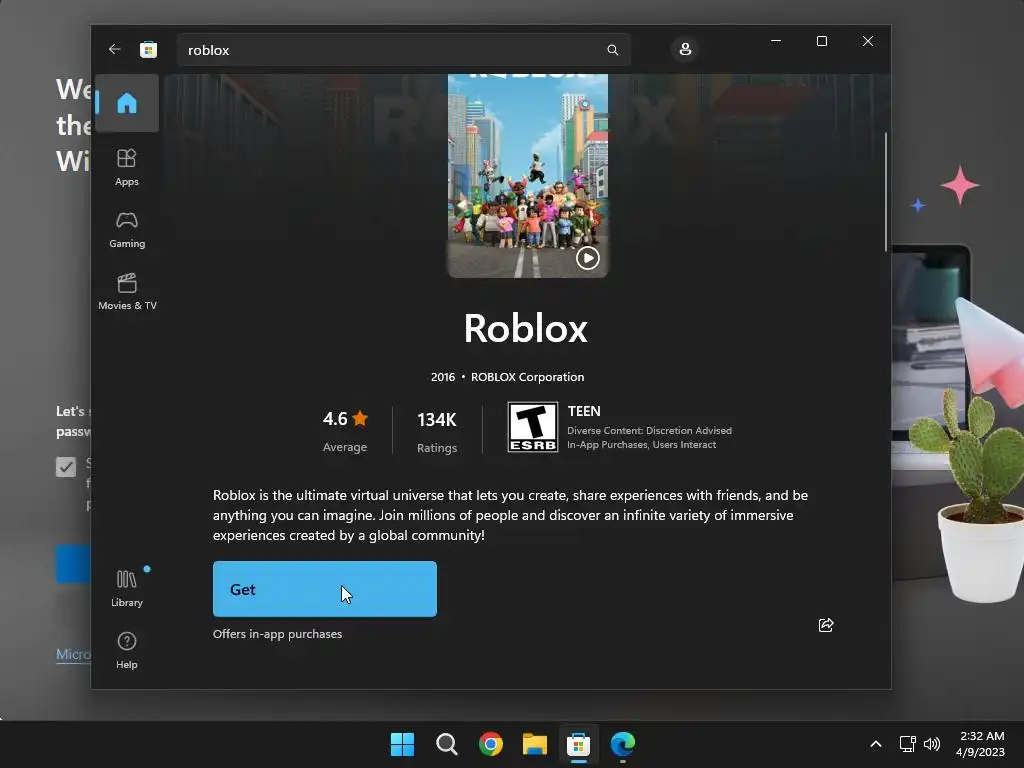
Task: Open File Explorer from taskbar
Action: click(x=535, y=744)
